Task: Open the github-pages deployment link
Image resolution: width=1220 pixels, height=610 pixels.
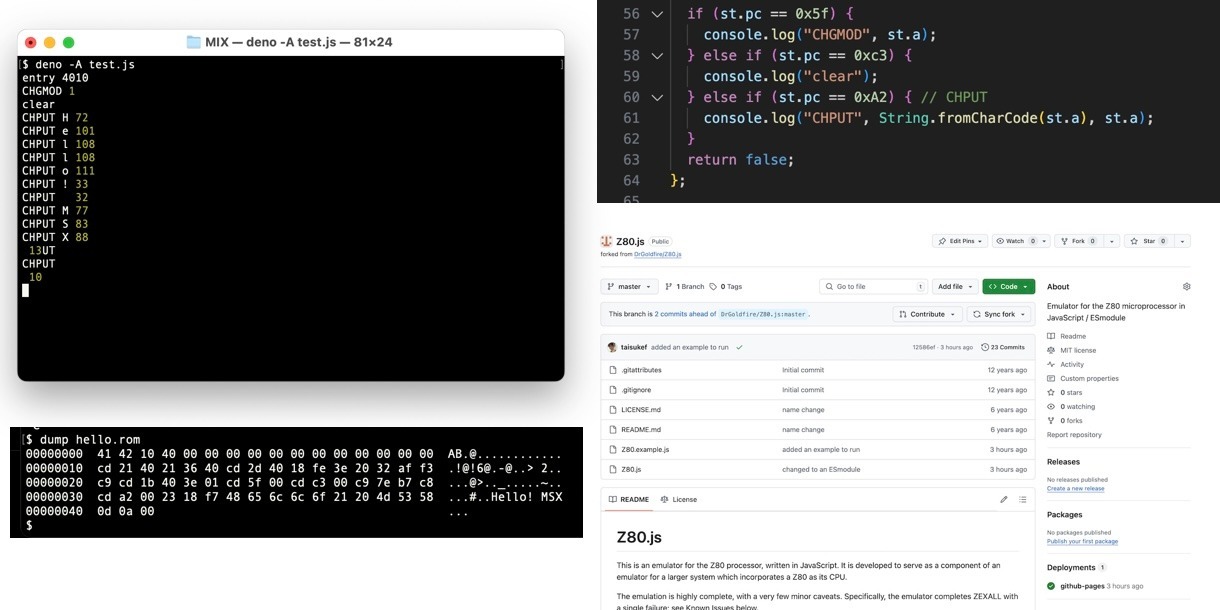Action: (x=1082, y=585)
